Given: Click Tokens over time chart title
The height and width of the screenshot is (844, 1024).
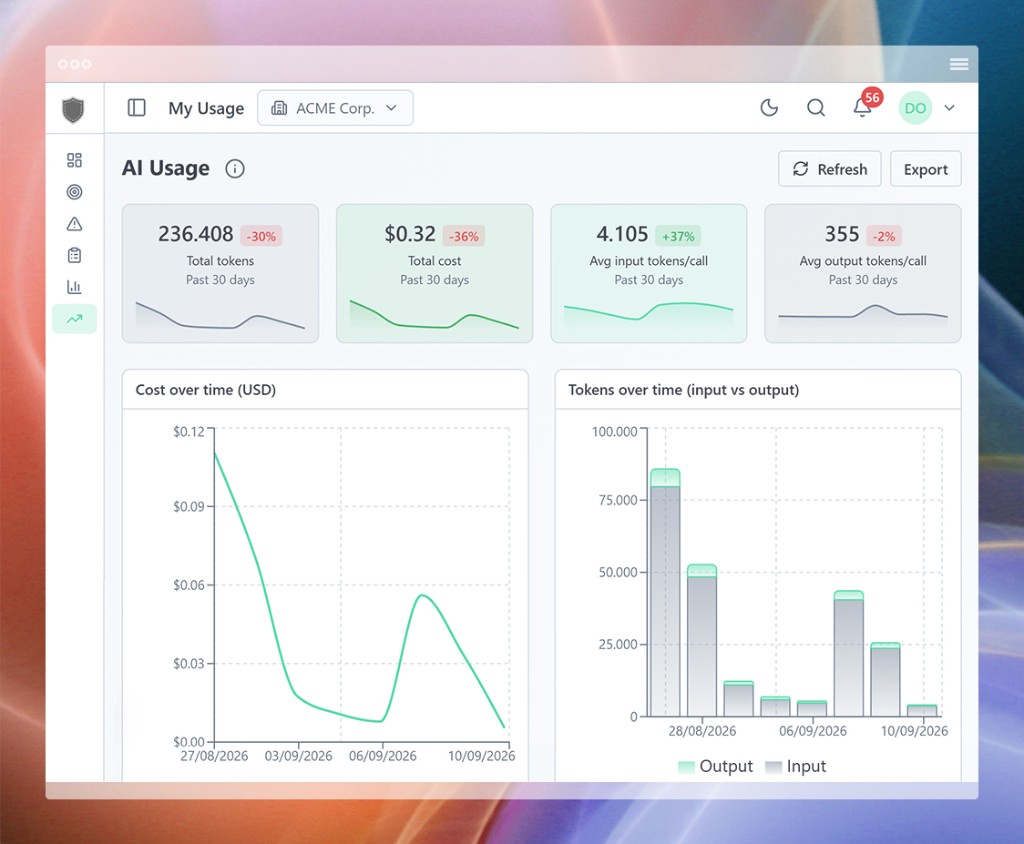Looking at the screenshot, I should click(684, 390).
